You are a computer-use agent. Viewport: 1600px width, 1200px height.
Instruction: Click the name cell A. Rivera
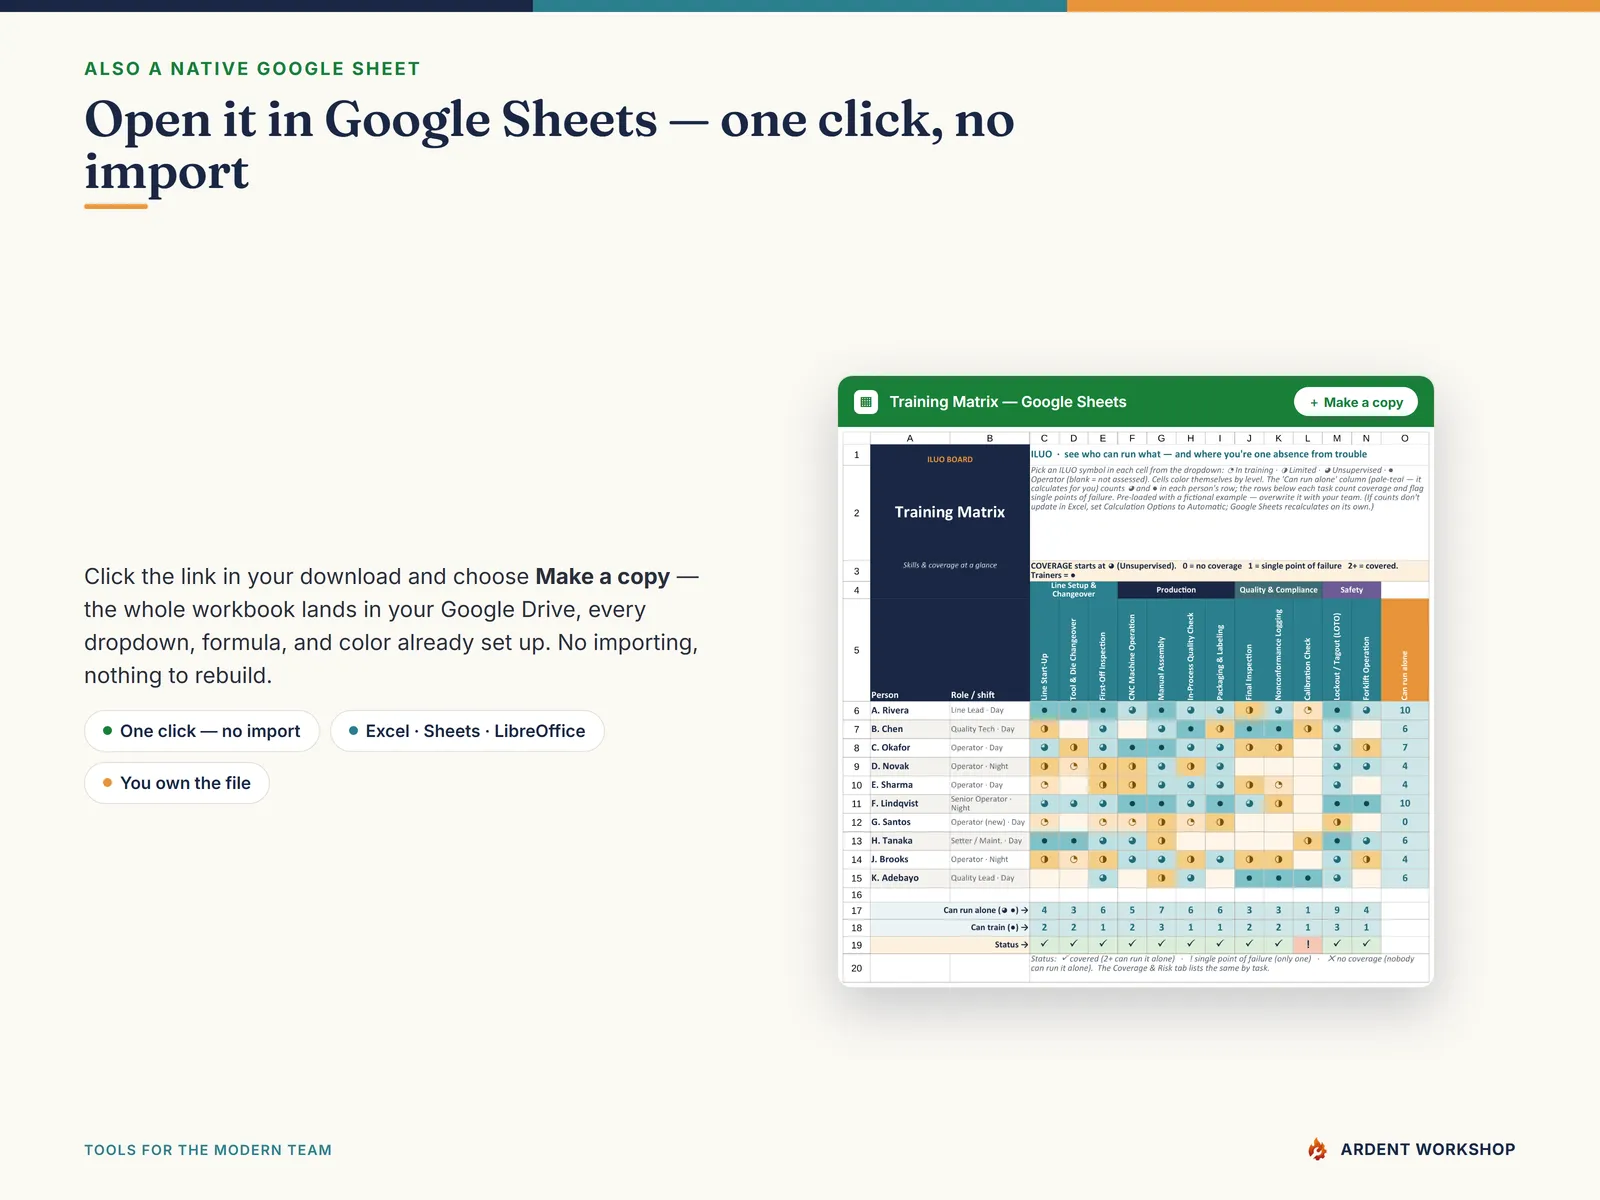click(910, 710)
